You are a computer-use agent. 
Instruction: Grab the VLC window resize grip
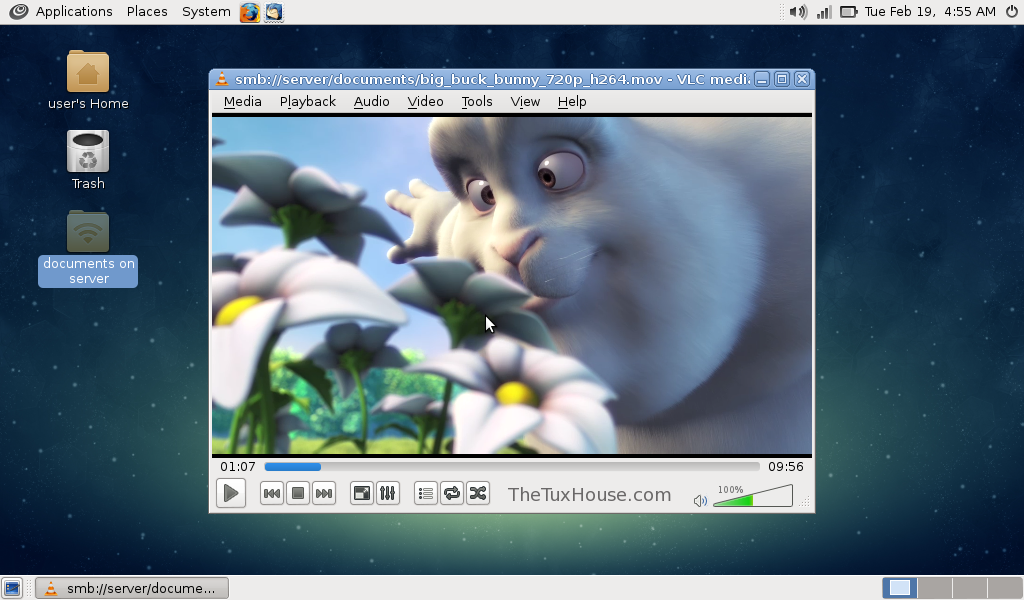click(x=805, y=501)
